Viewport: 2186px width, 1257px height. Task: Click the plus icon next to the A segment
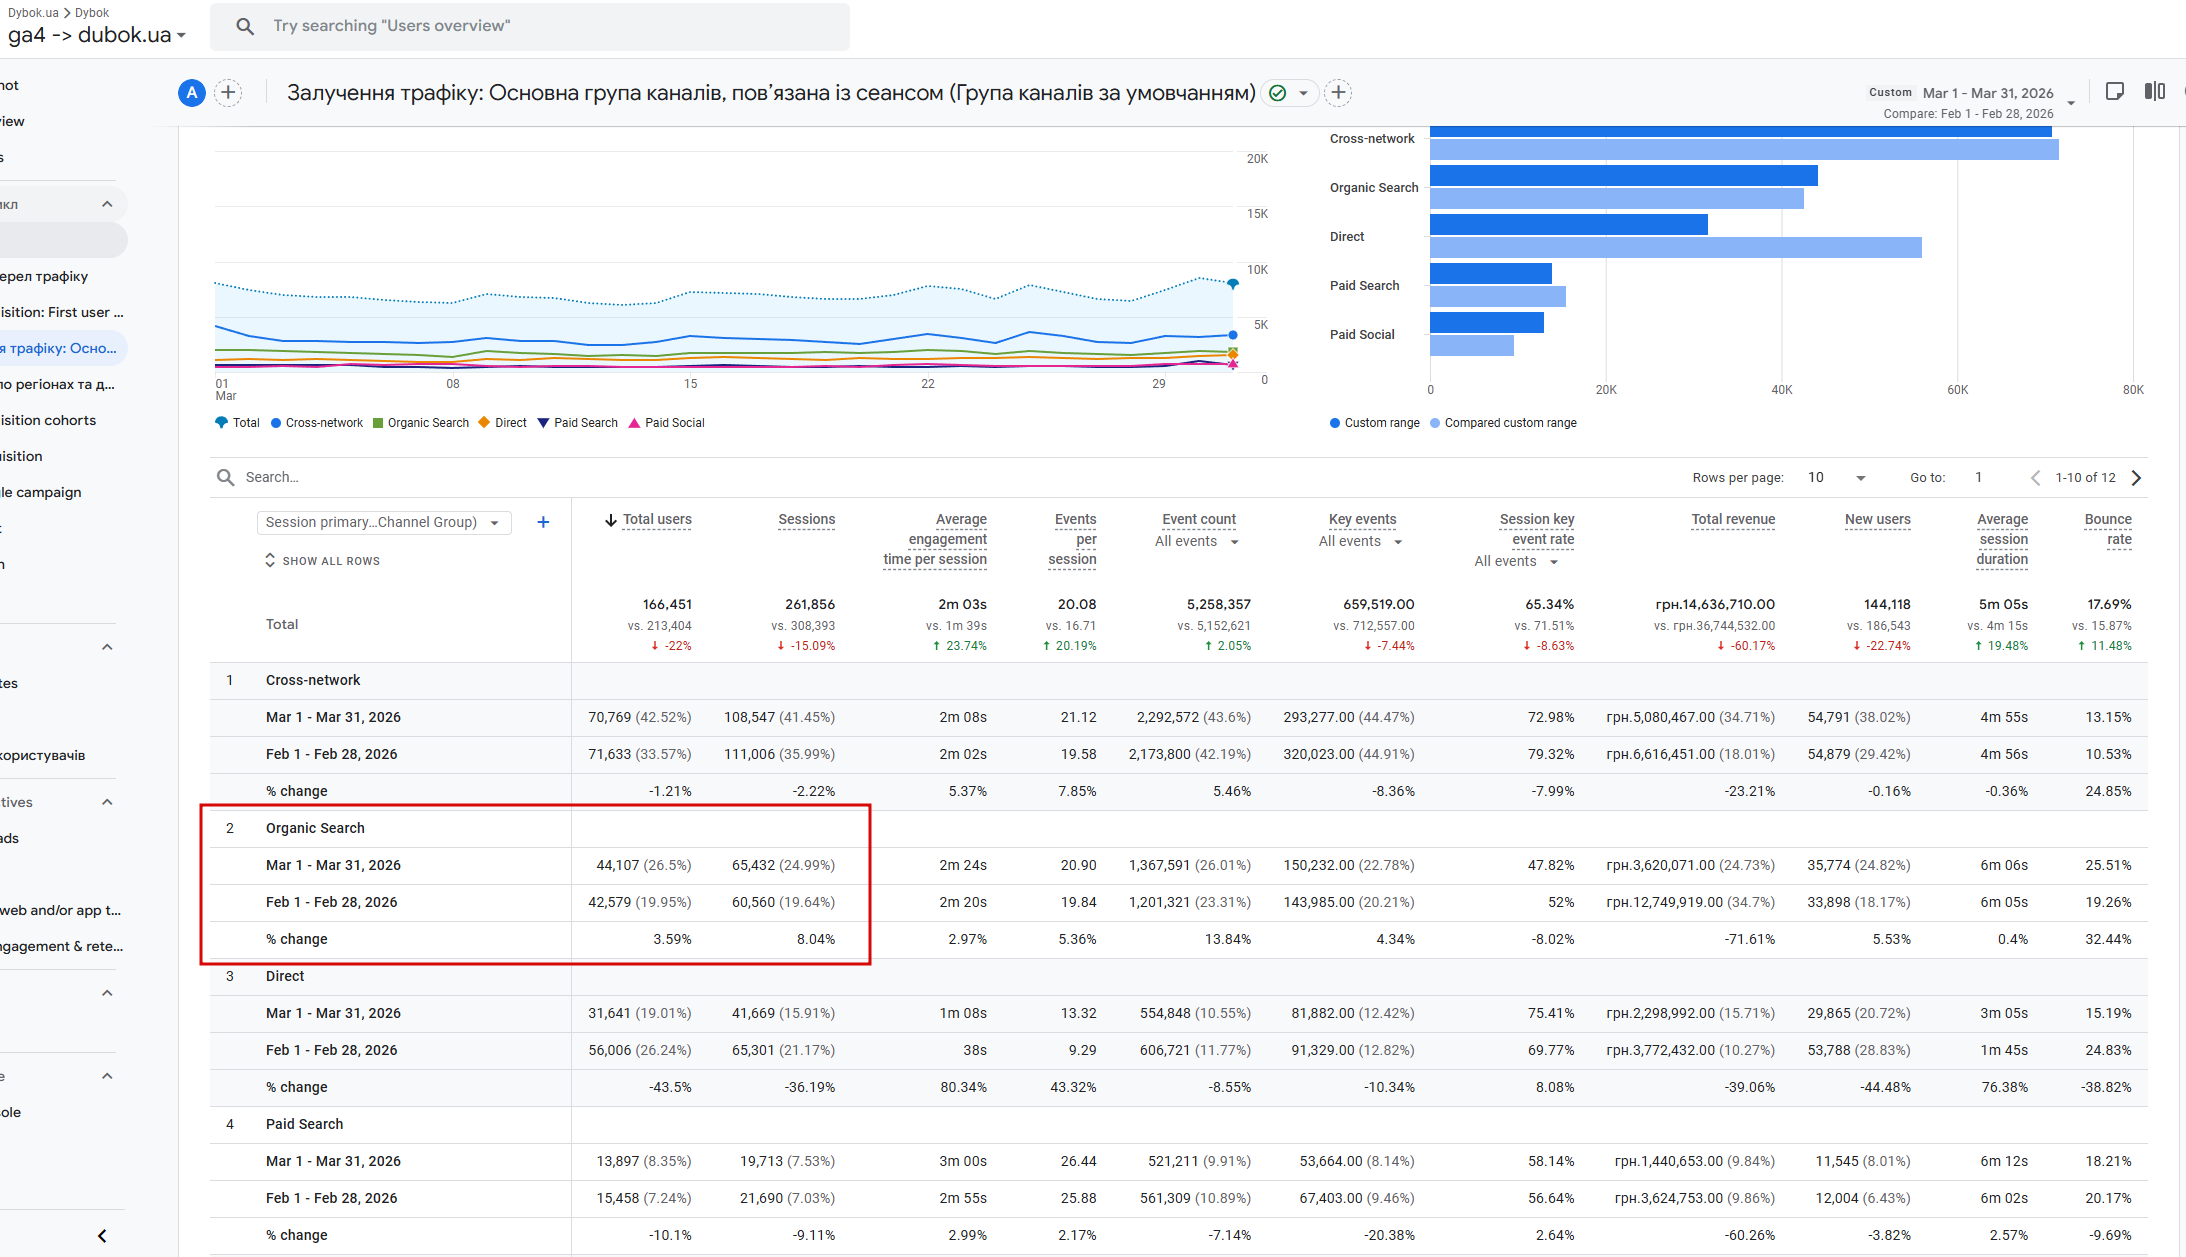[x=228, y=93]
